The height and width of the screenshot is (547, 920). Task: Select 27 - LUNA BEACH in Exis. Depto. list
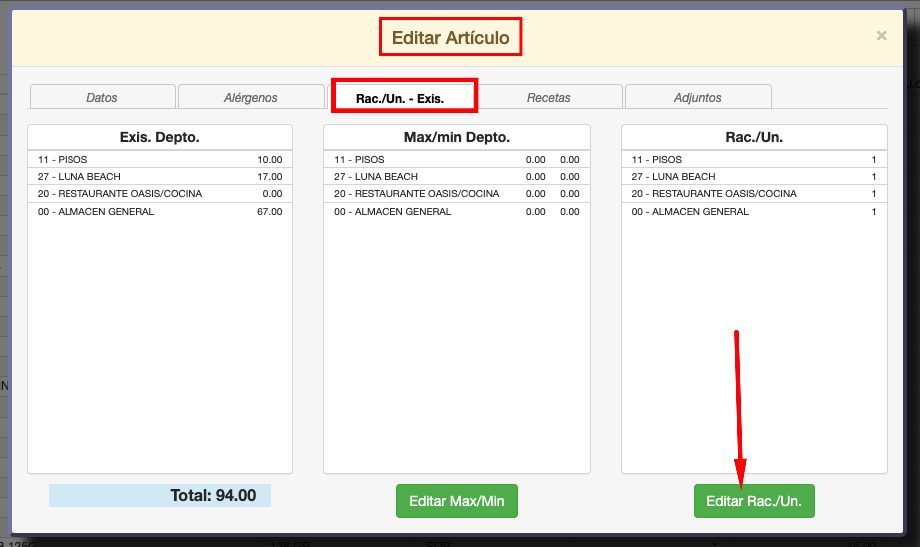[x=159, y=177]
